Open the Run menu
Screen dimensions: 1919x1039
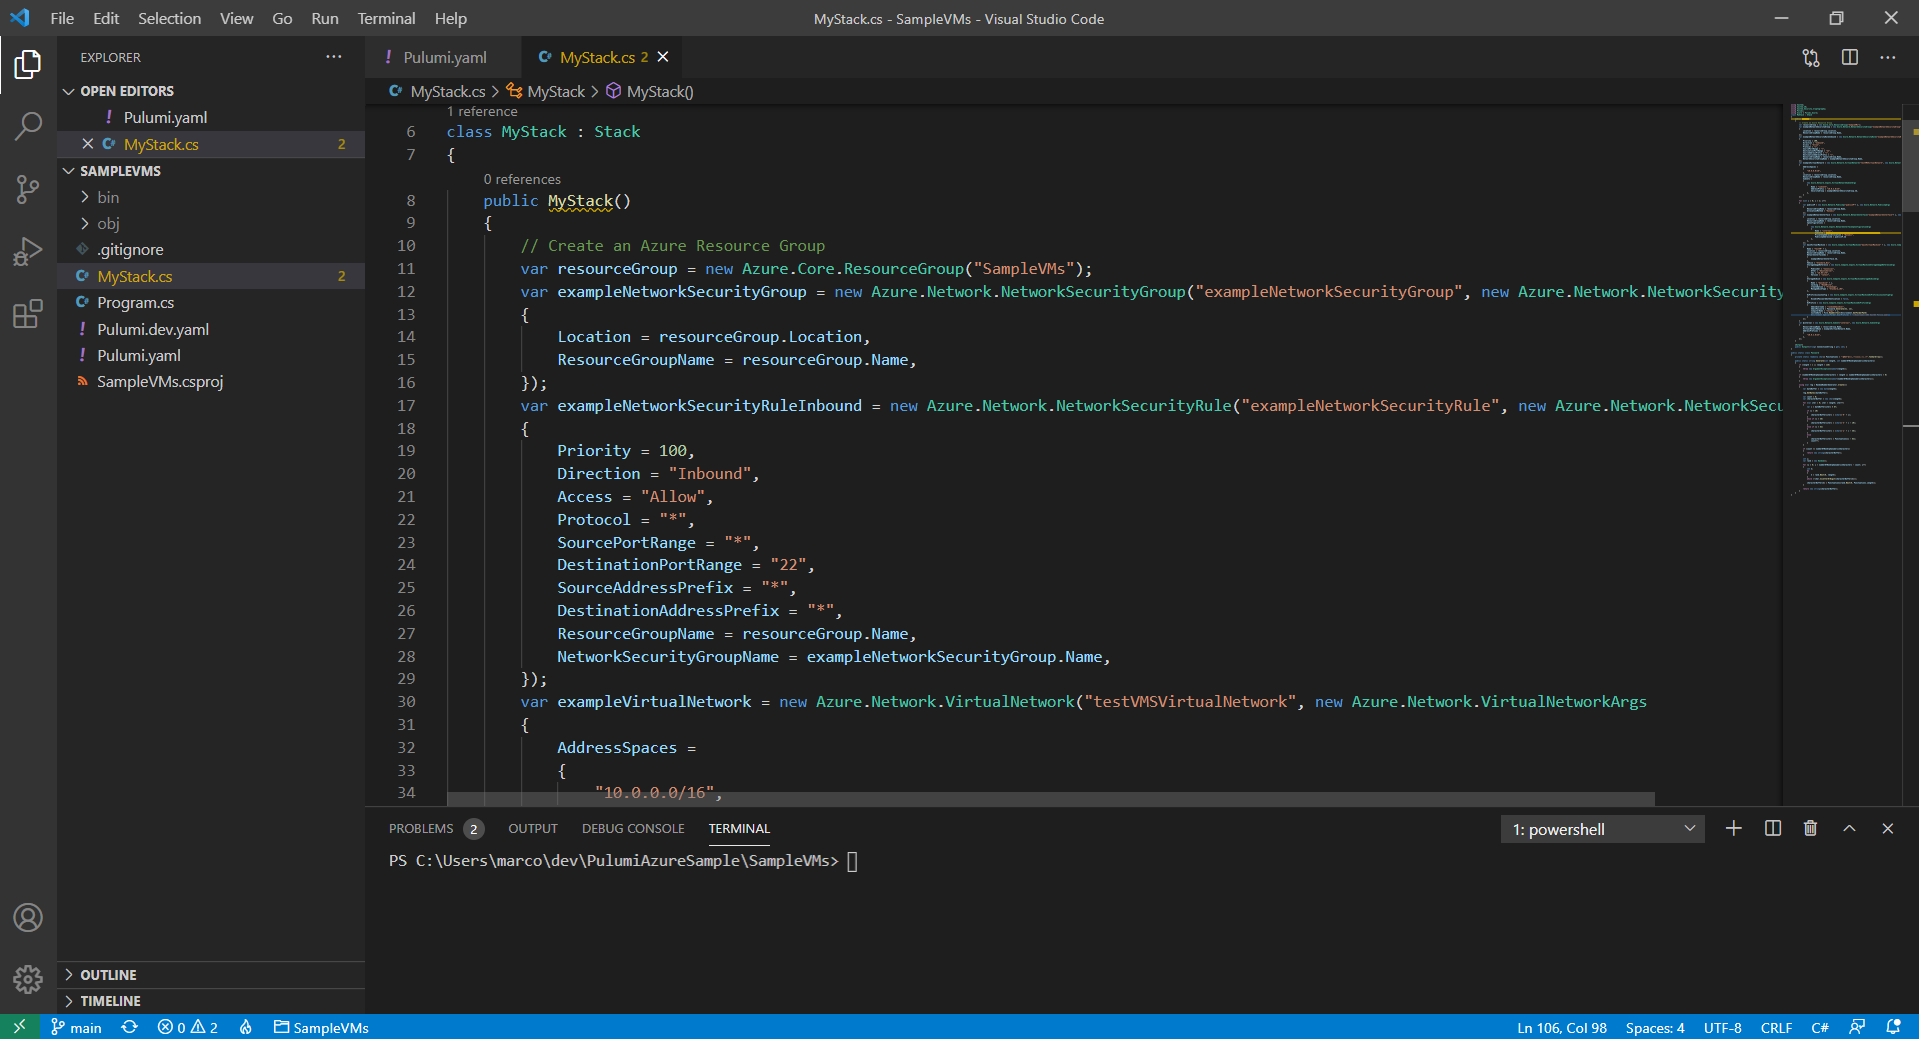[324, 18]
